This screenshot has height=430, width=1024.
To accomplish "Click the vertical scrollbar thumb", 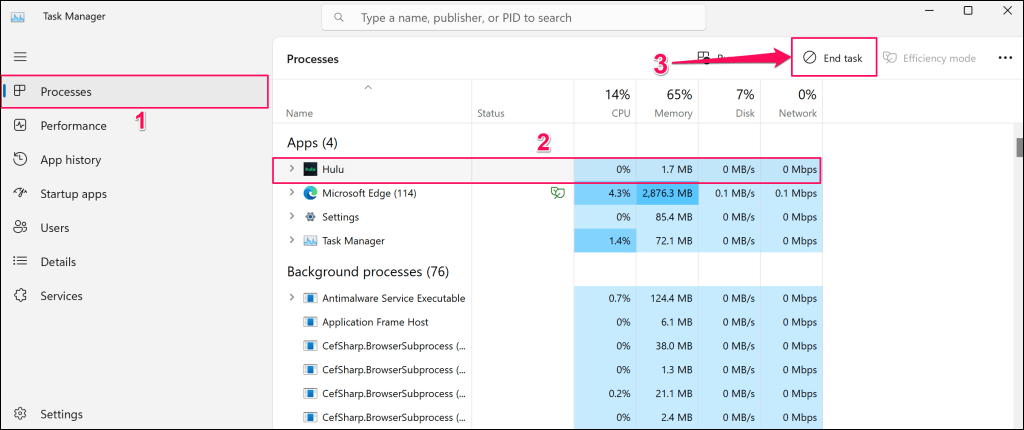I will 1018,147.
